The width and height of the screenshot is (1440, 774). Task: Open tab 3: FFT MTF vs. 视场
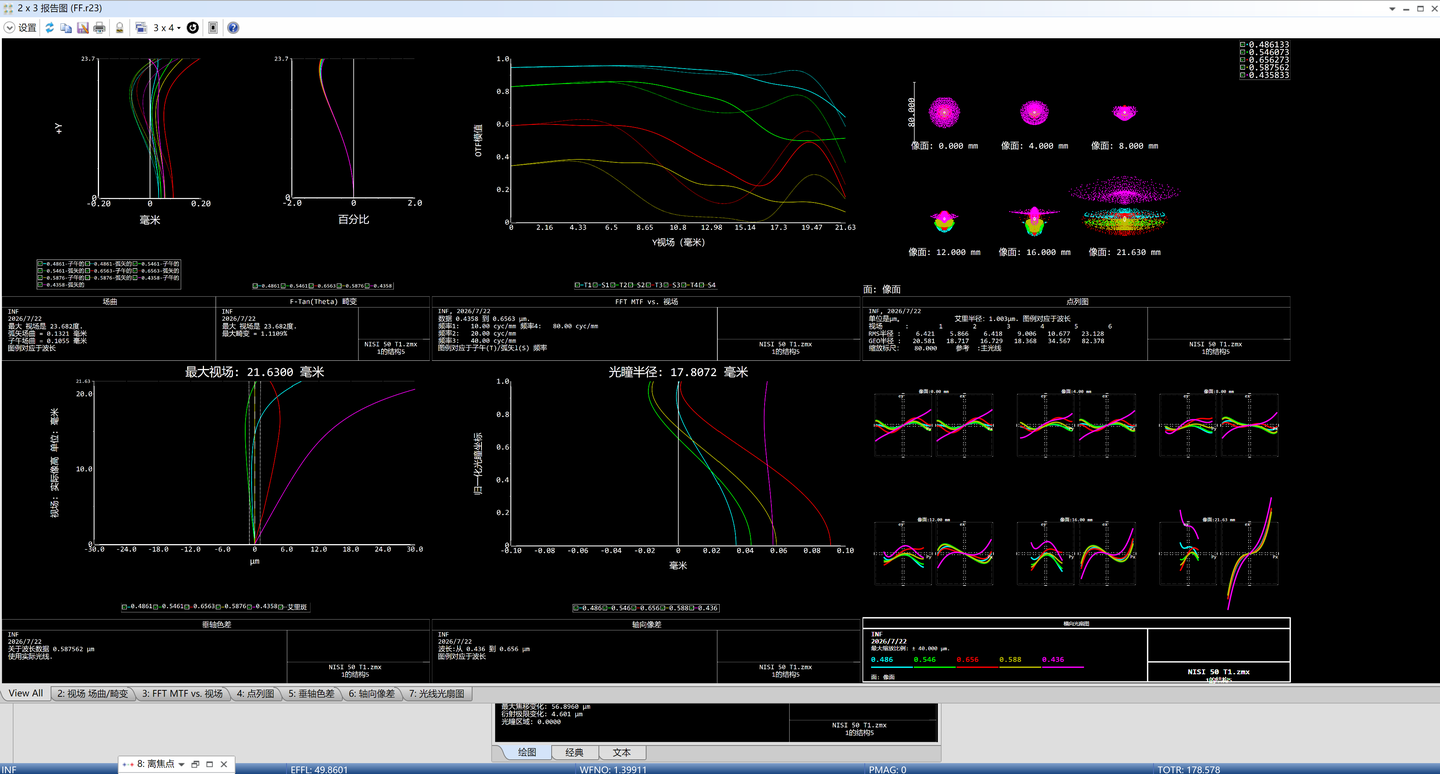coord(182,693)
